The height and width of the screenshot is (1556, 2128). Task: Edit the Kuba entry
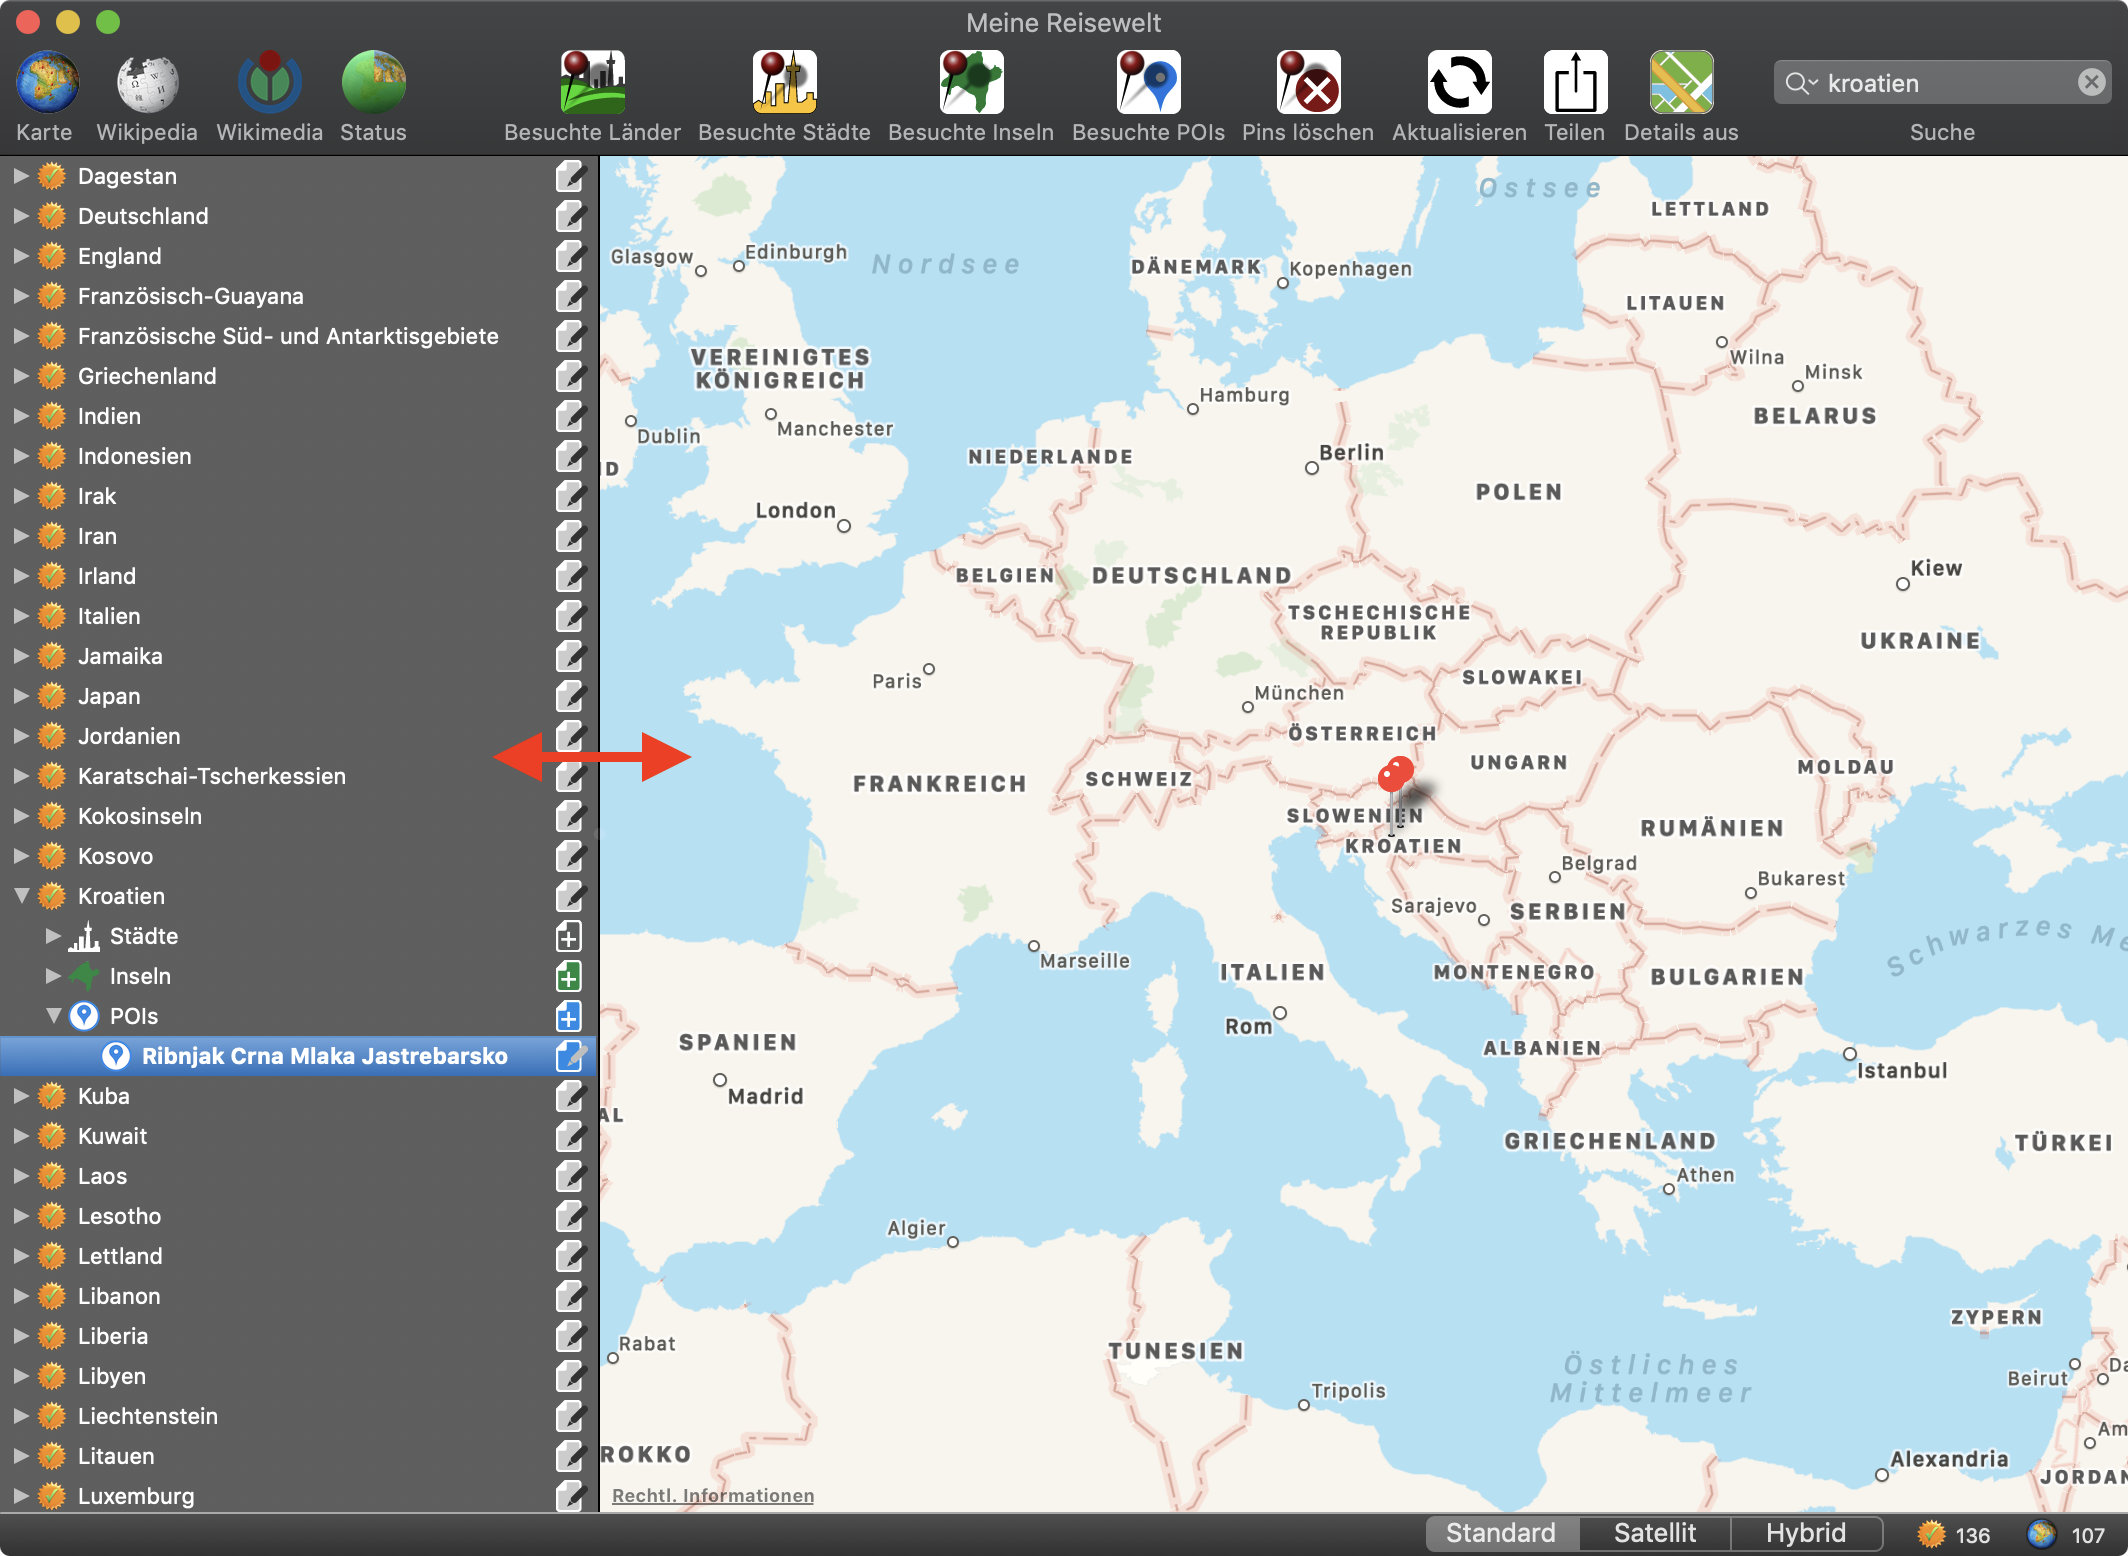coord(569,1096)
